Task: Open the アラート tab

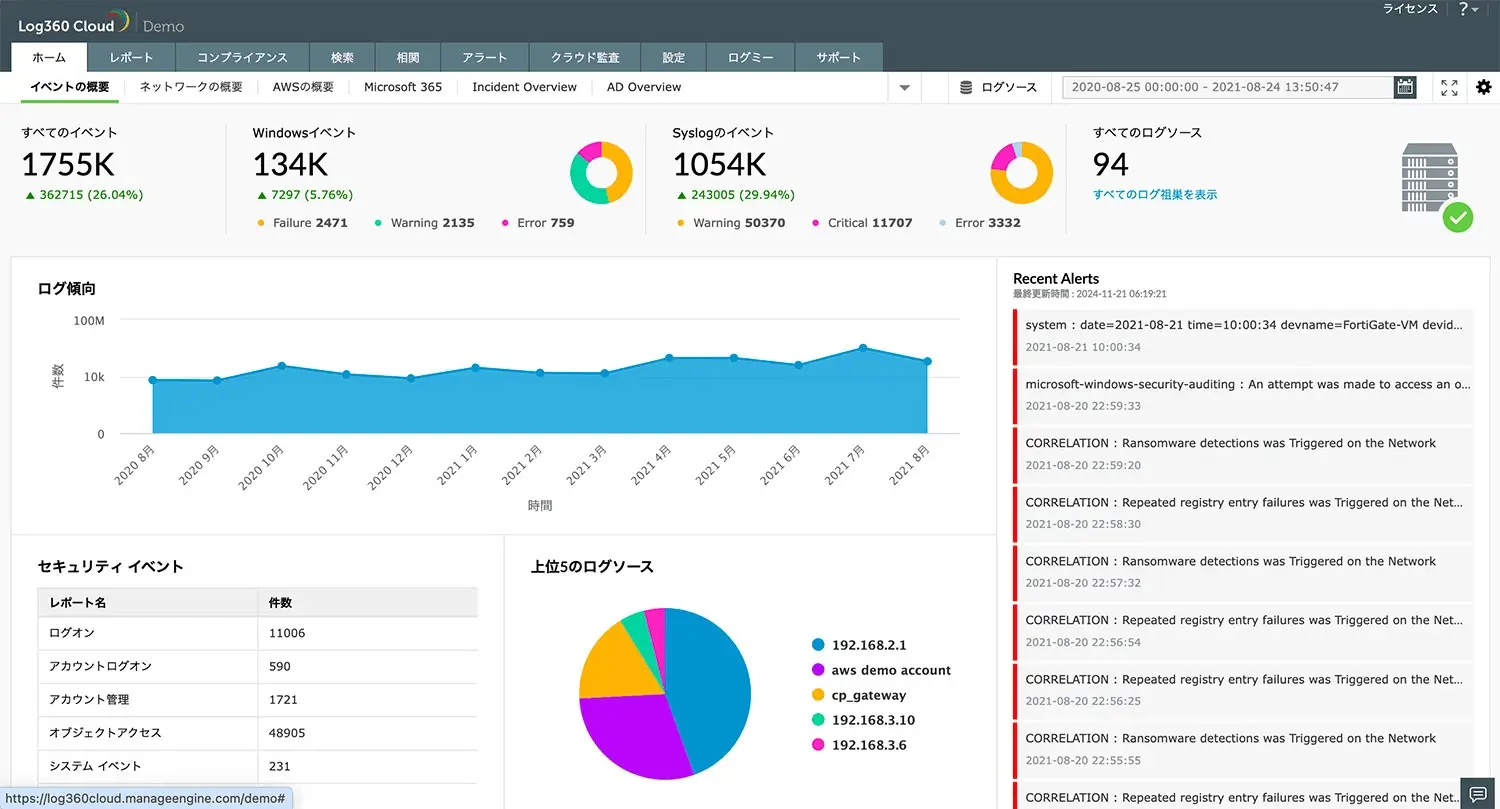Action: [485, 57]
